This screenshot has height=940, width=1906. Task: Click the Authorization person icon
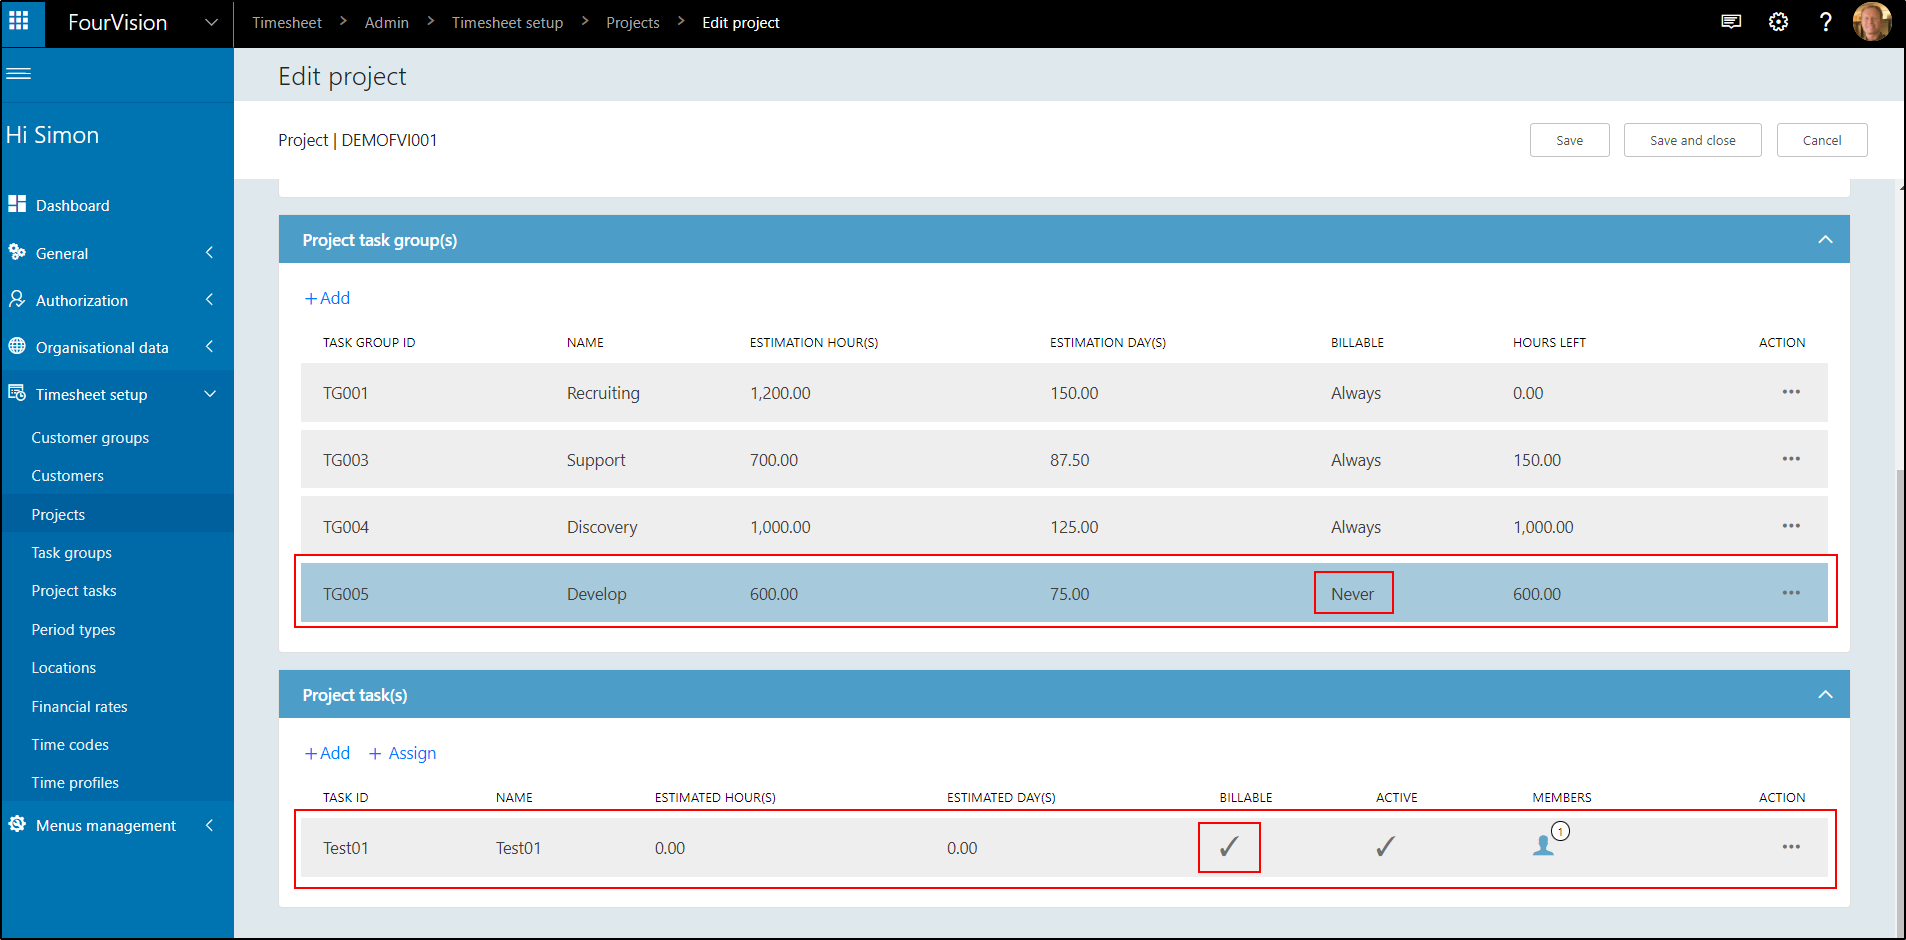[17, 299]
